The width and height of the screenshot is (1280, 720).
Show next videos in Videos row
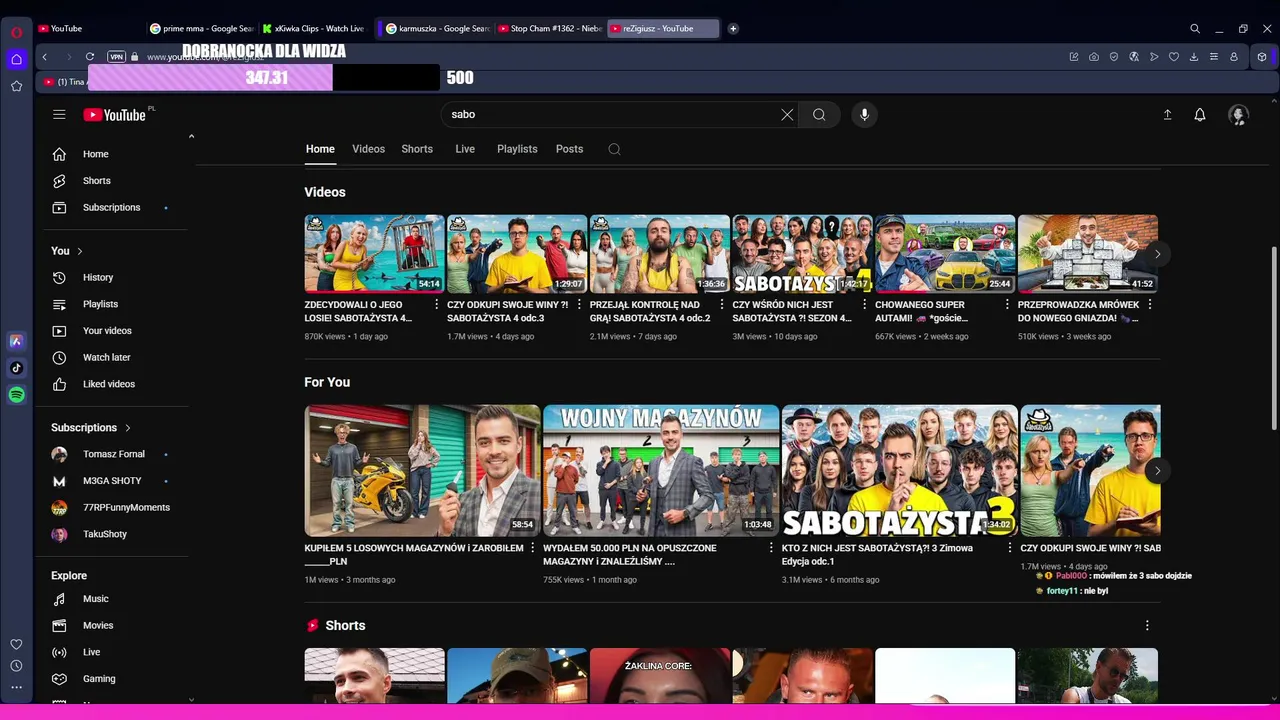tap(1157, 254)
